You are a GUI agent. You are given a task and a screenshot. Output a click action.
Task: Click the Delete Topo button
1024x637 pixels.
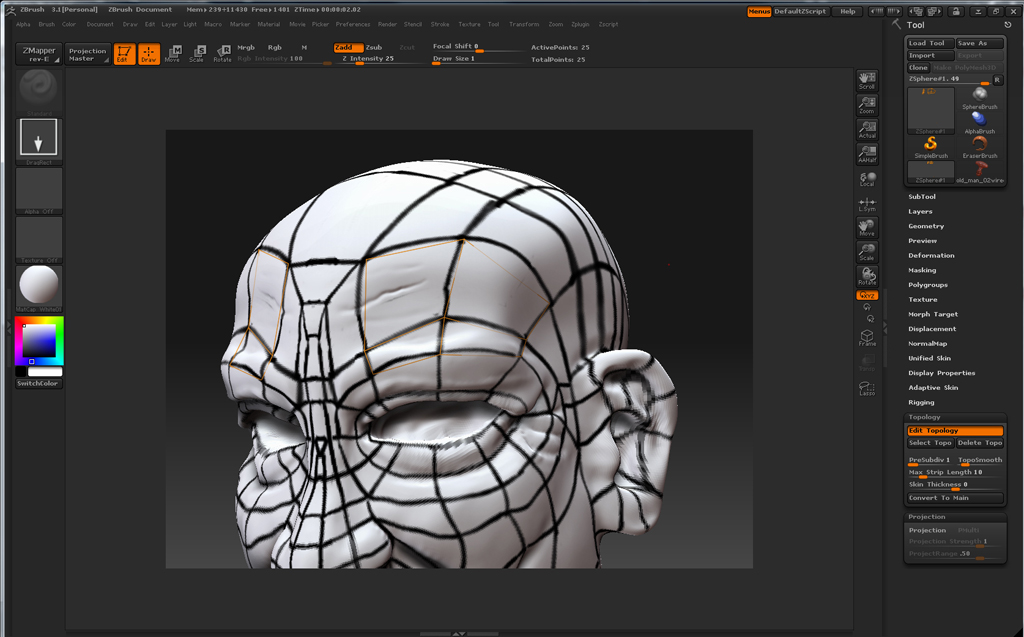(980, 443)
